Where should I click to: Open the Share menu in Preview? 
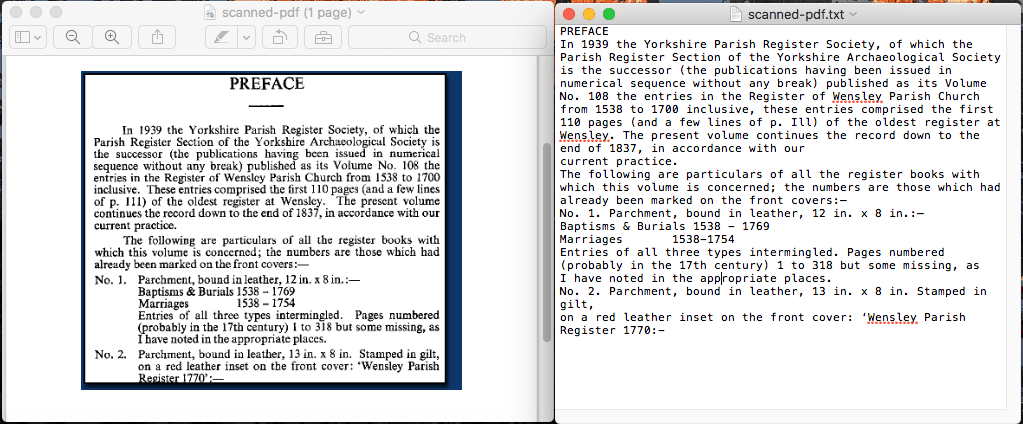pos(157,37)
